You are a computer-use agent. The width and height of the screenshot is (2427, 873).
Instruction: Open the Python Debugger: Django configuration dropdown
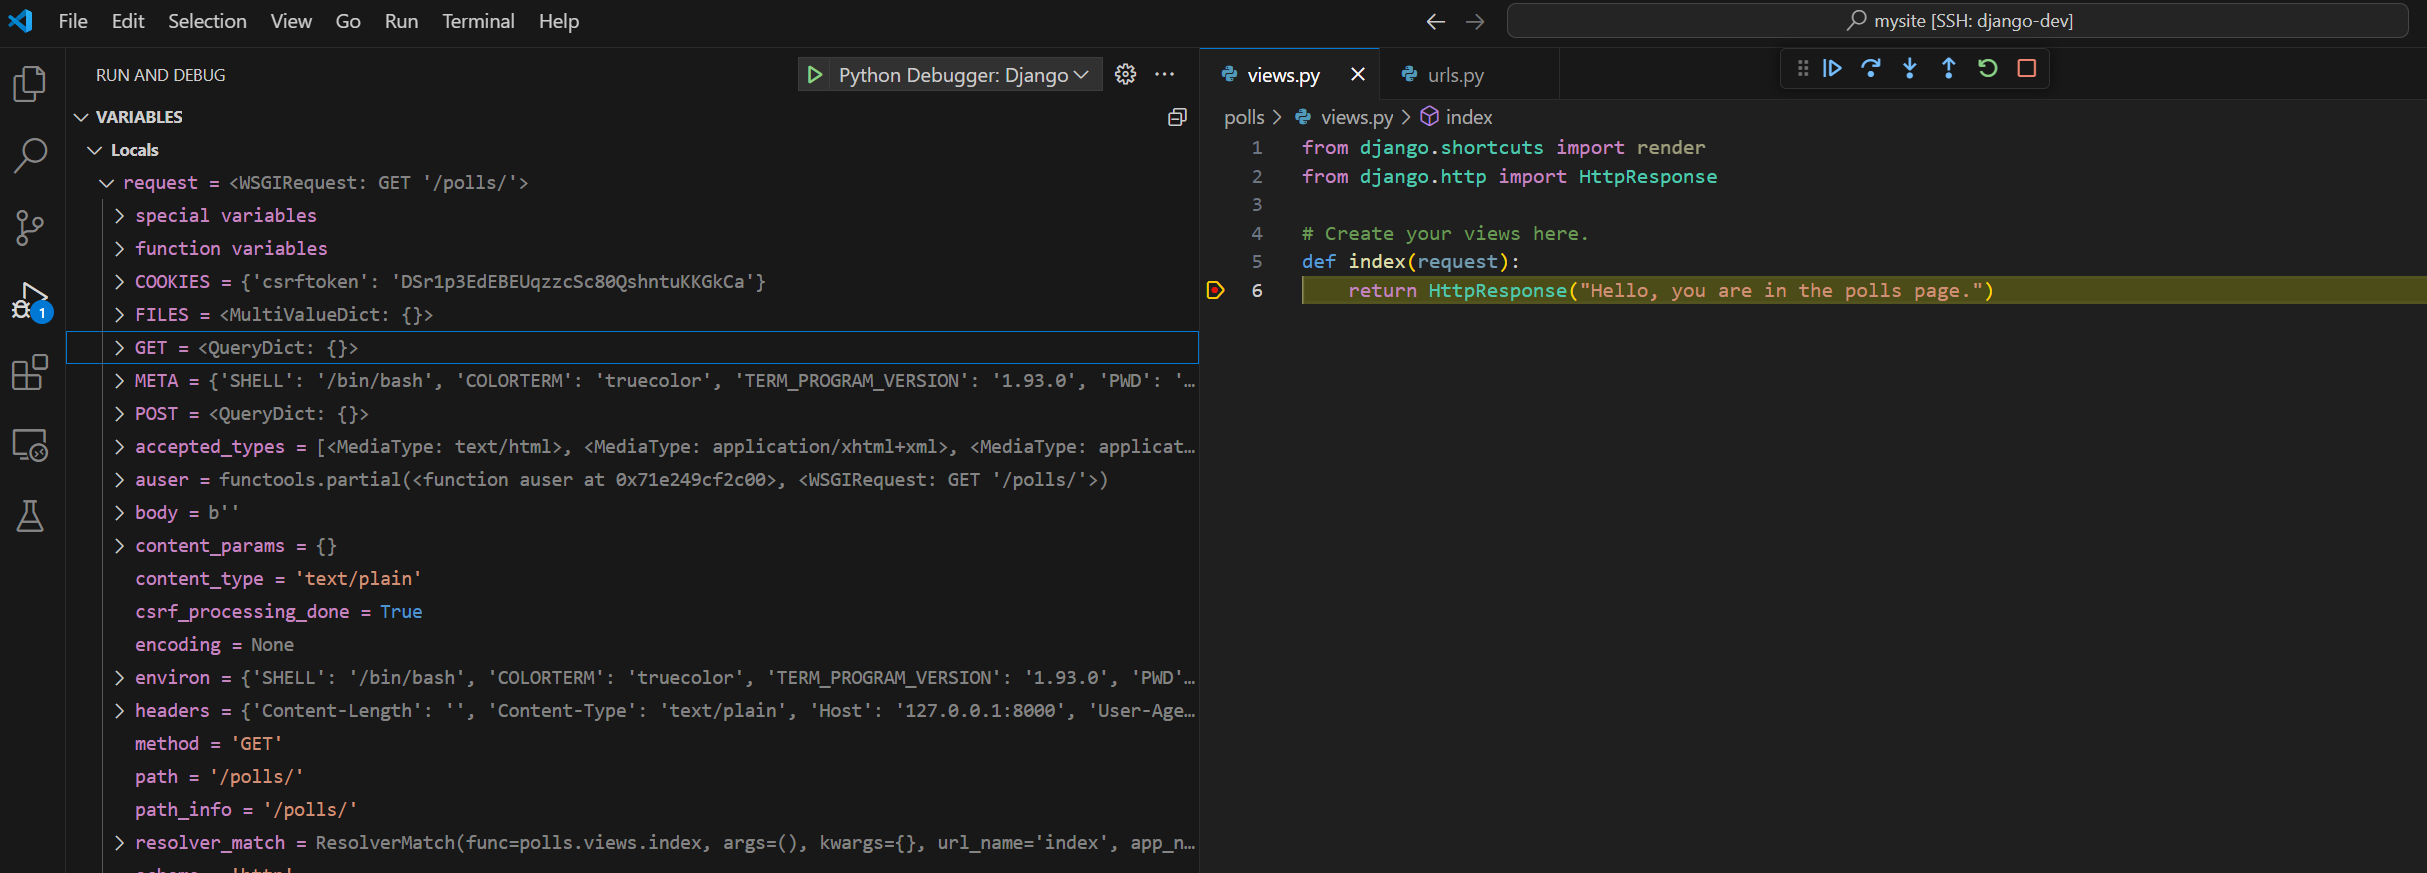pos(963,75)
